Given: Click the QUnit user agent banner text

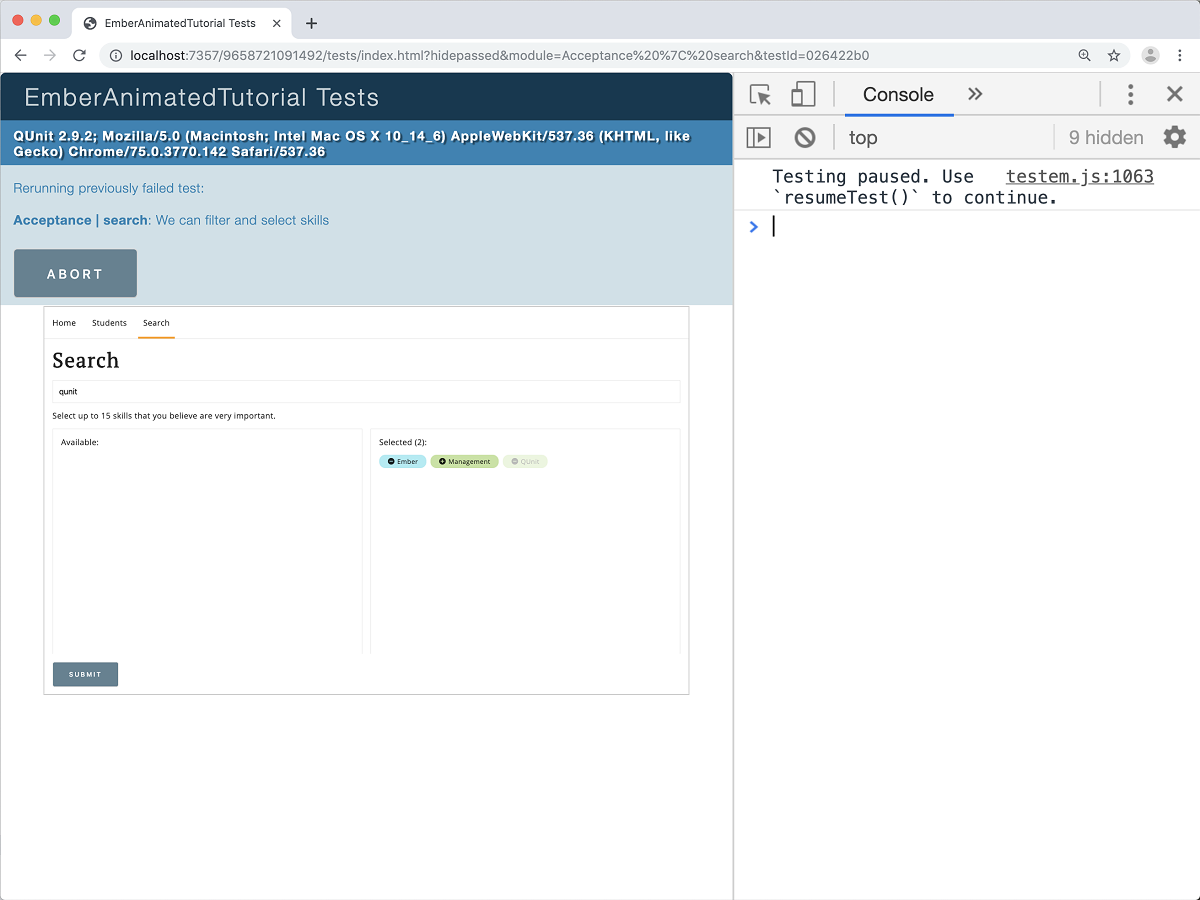Looking at the screenshot, I should click(352, 144).
